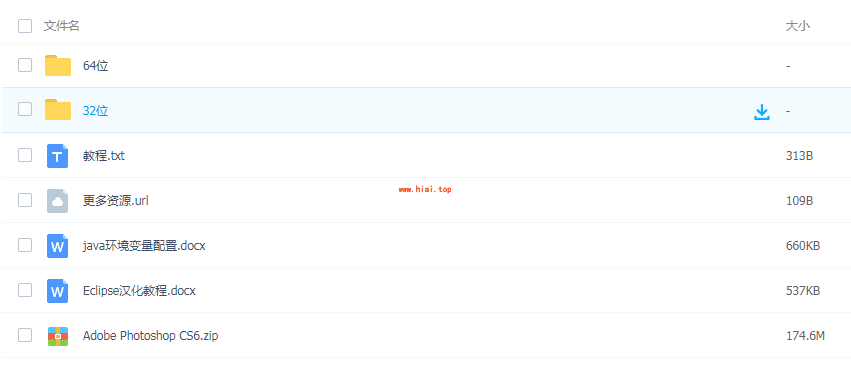Sort by the 文件名 column header
The width and height of the screenshot is (851, 376).
tap(61, 26)
